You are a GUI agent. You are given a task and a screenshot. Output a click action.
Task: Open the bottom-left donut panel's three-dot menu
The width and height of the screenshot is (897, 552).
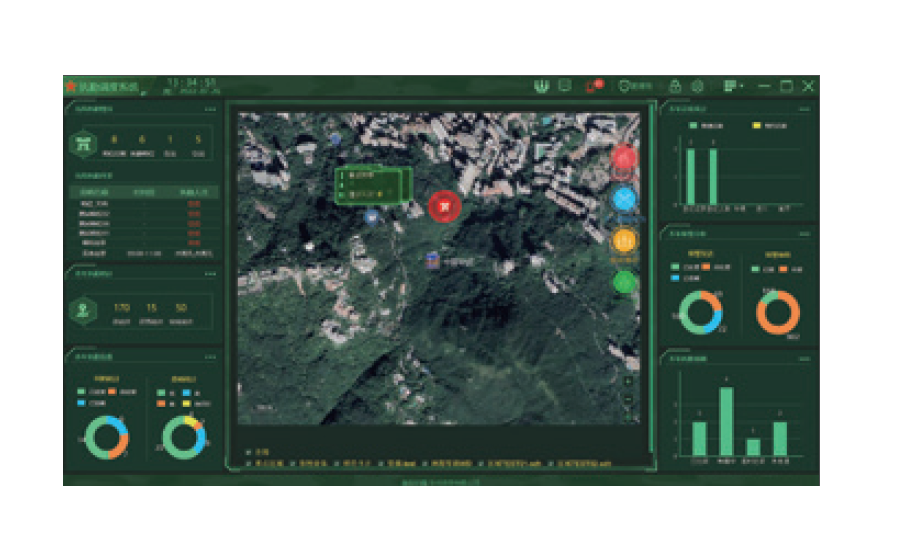tap(210, 357)
